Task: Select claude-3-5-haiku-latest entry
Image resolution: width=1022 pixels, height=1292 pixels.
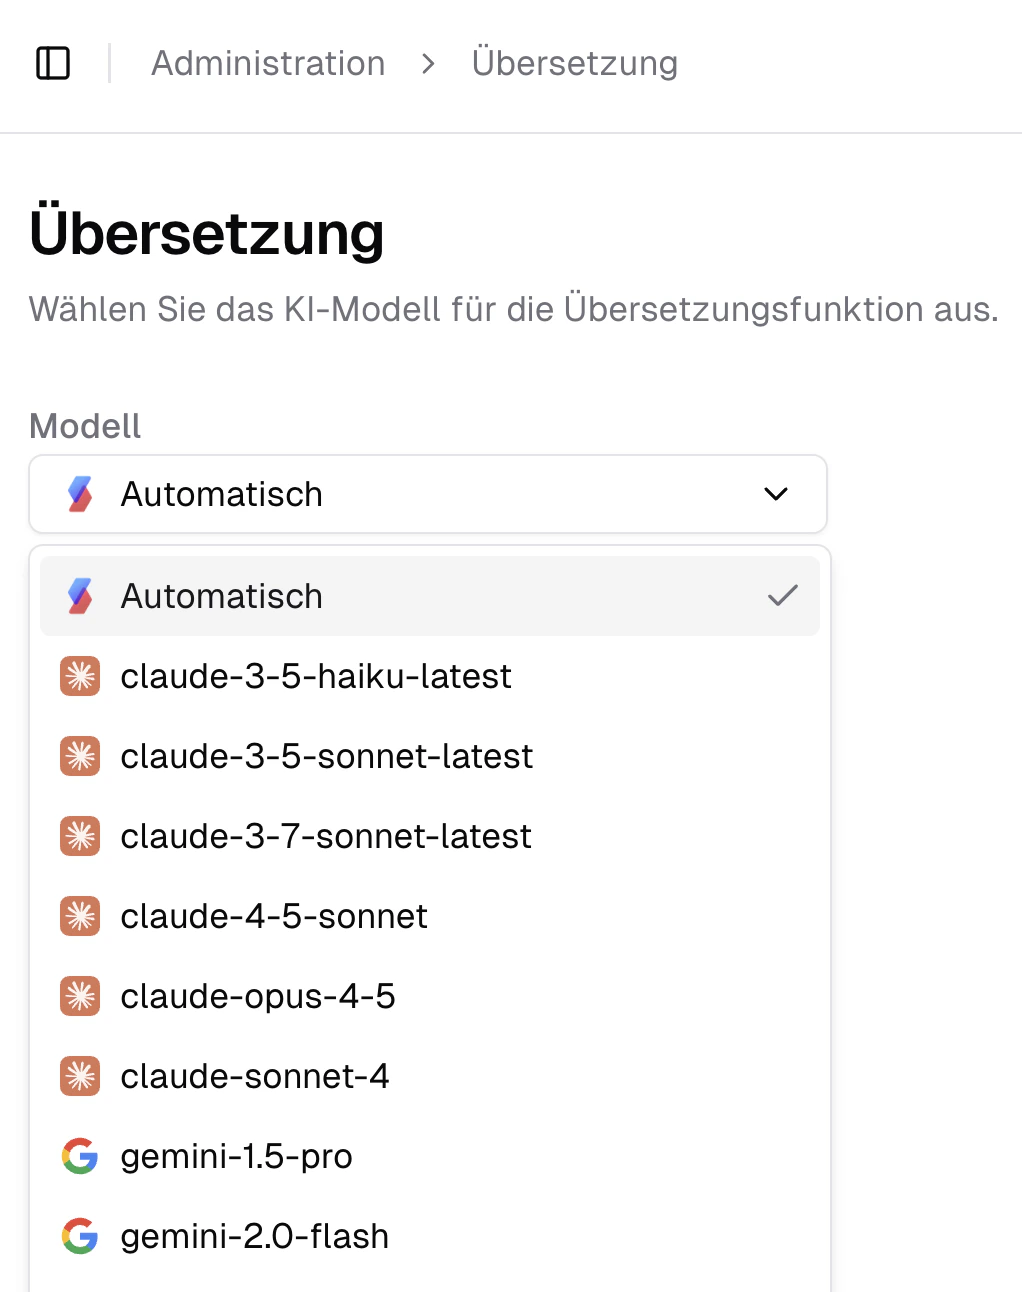Action: 316,676
